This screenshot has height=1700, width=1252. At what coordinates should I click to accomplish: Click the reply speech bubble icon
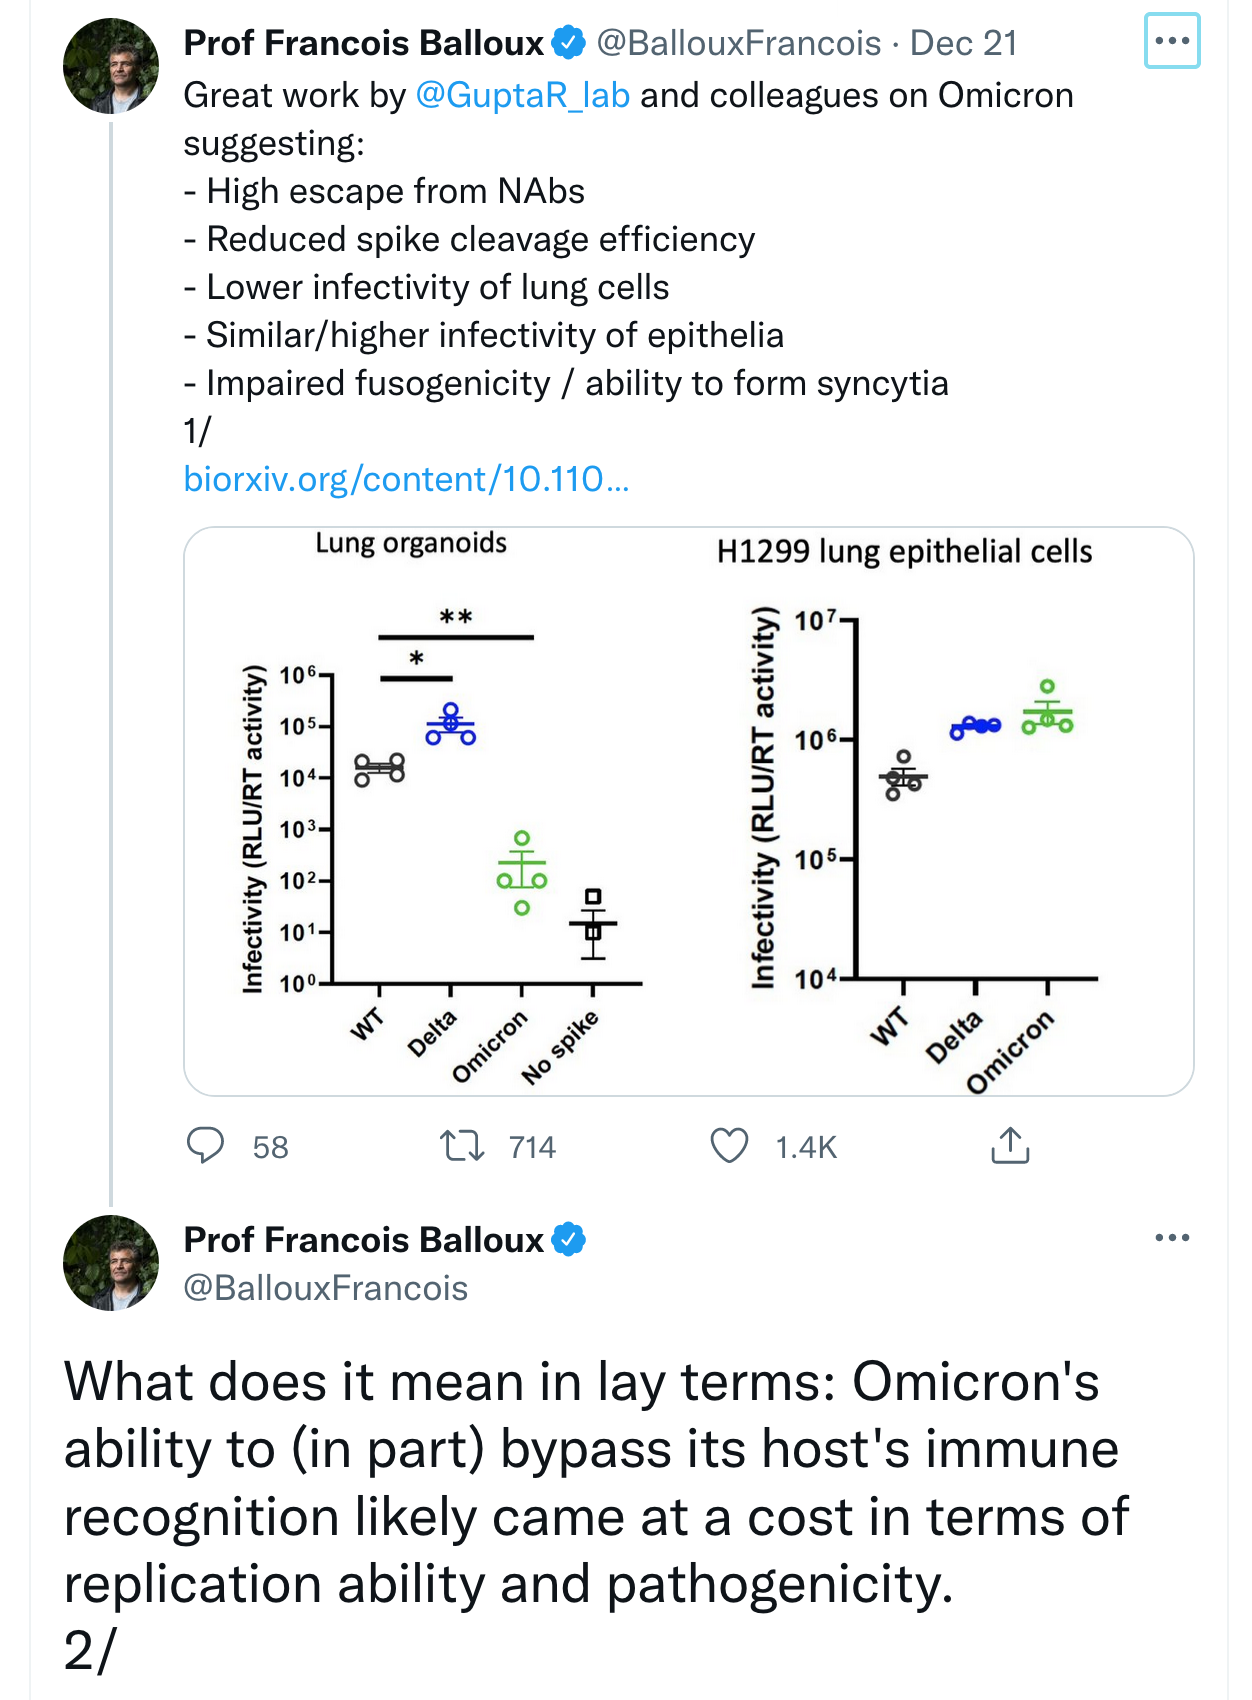206,1146
